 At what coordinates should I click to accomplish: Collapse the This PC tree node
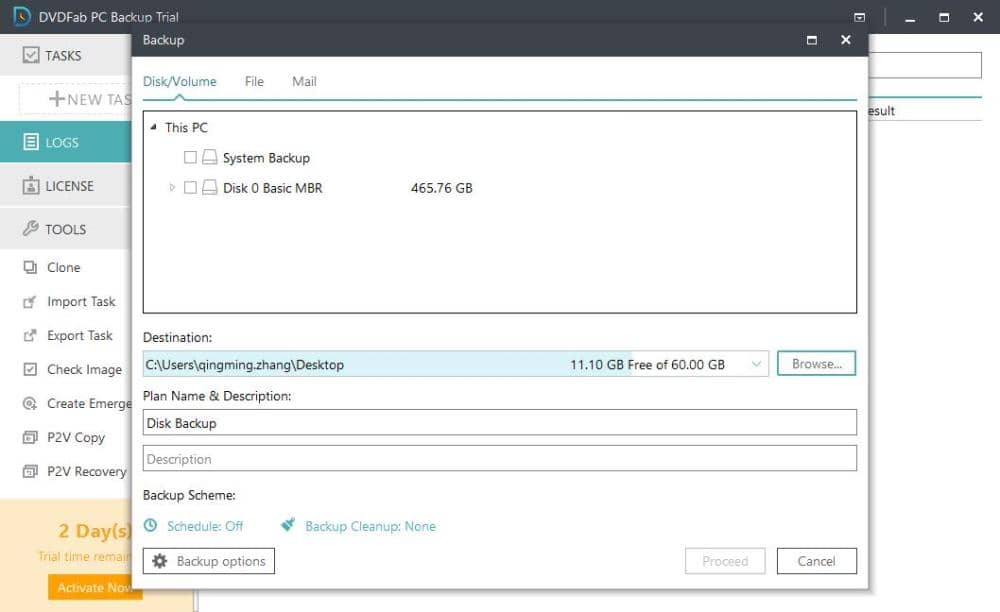pyautogui.click(x=153, y=128)
